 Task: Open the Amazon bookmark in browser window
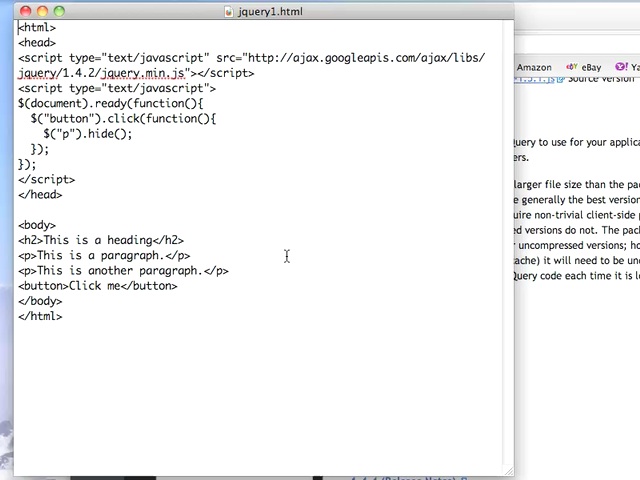tap(534, 67)
